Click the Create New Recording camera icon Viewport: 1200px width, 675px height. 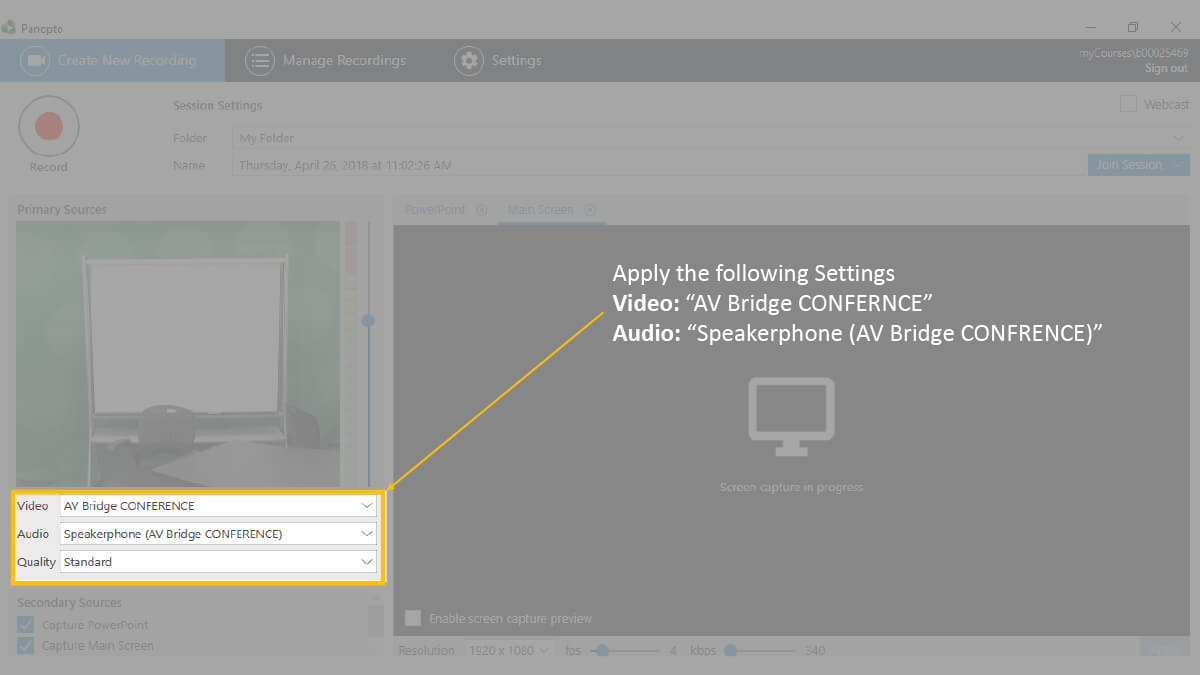tap(36, 60)
